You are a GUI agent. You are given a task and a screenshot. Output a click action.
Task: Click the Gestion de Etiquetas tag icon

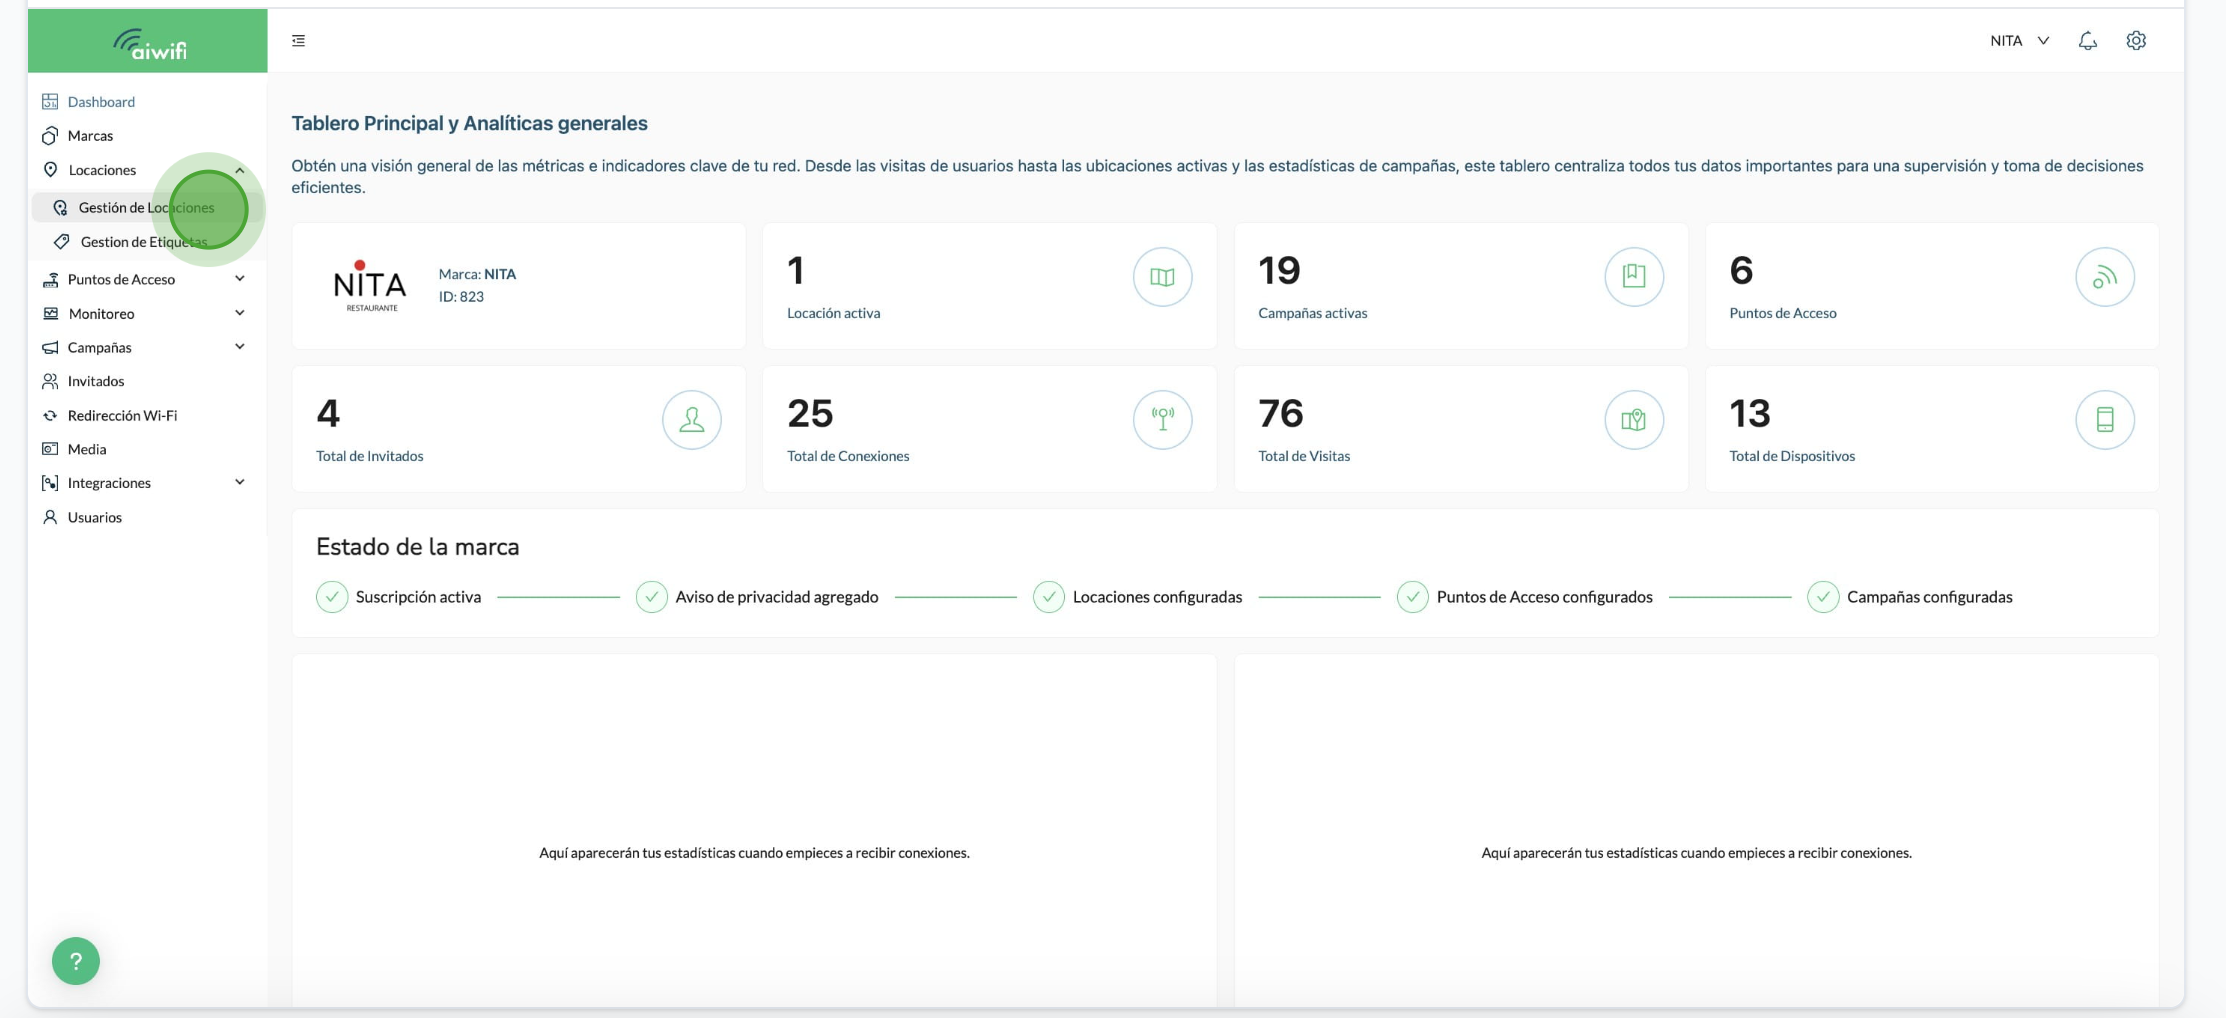click(62, 241)
